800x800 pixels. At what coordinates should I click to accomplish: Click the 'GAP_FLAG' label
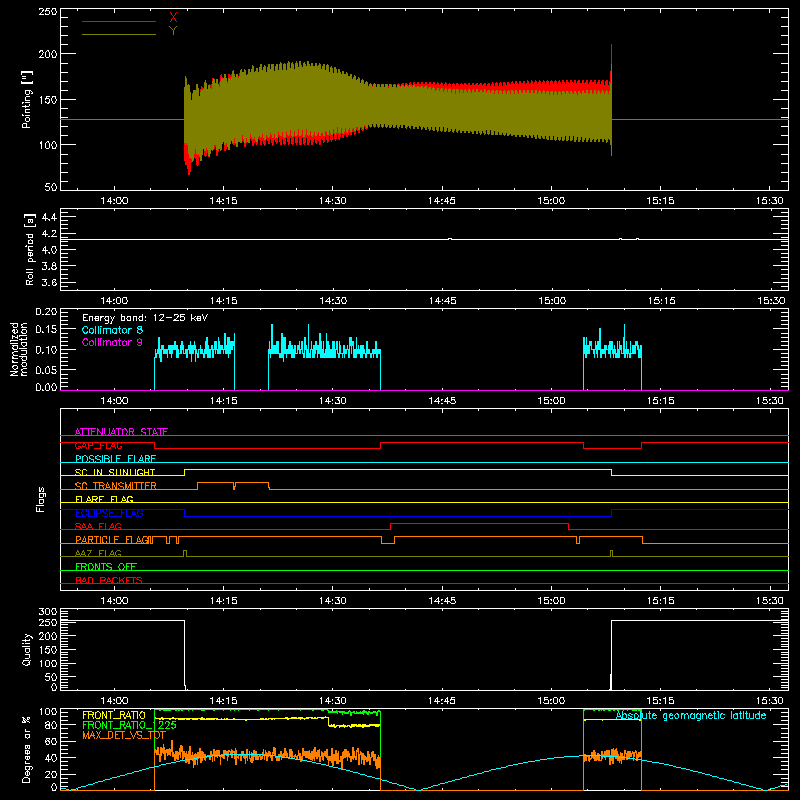pos(98,445)
